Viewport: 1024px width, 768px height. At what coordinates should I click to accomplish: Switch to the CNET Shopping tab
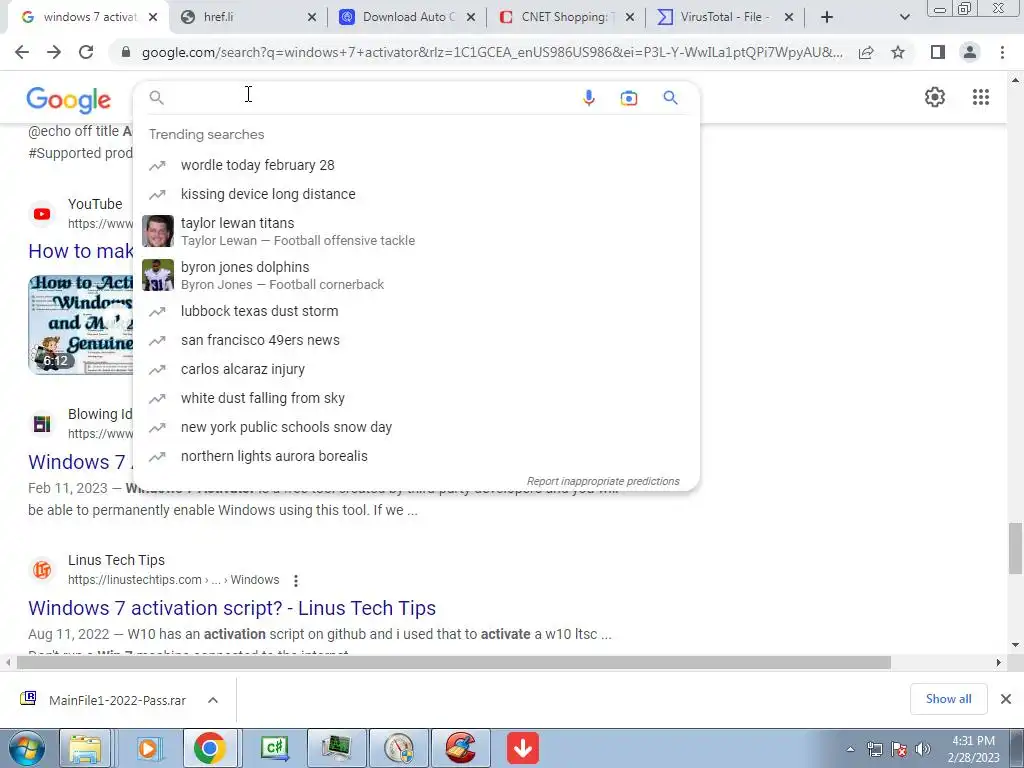(566, 18)
